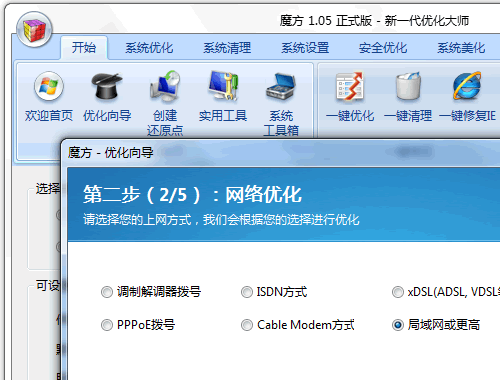This screenshot has height=380, width=500.
Task: Click the 魔方 1.05 正式版 main window title
Action: pos(374,21)
